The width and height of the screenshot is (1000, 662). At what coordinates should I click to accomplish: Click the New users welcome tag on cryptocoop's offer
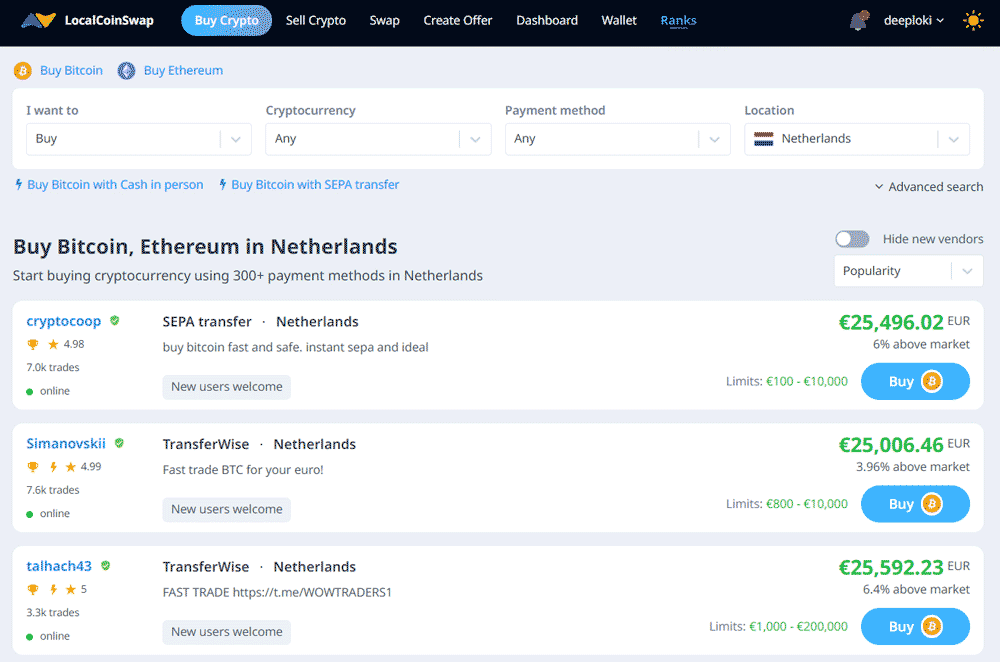pos(226,386)
